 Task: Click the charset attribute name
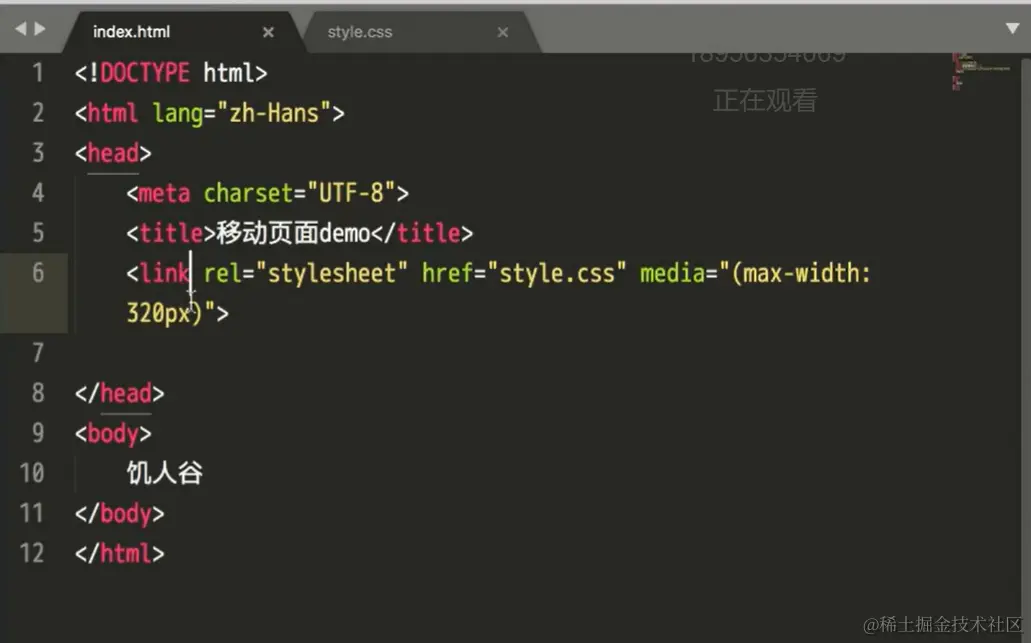point(248,193)
